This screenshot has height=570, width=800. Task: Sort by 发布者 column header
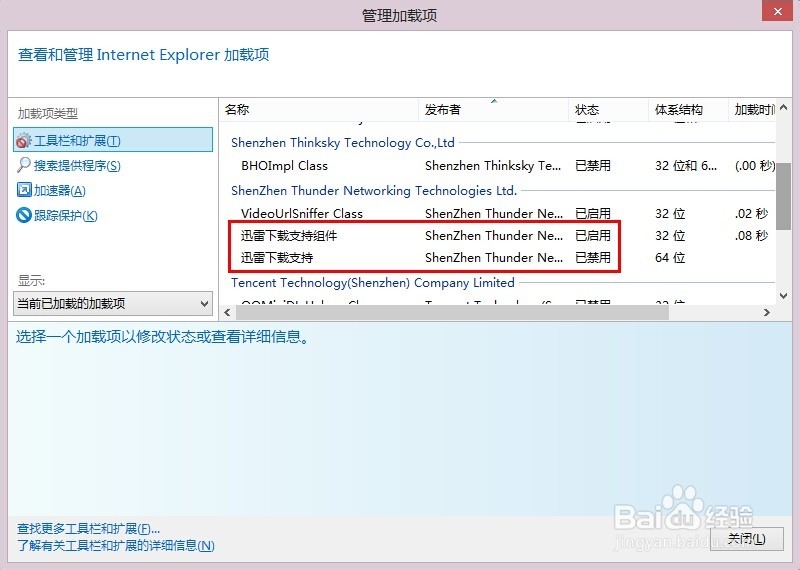493,109
